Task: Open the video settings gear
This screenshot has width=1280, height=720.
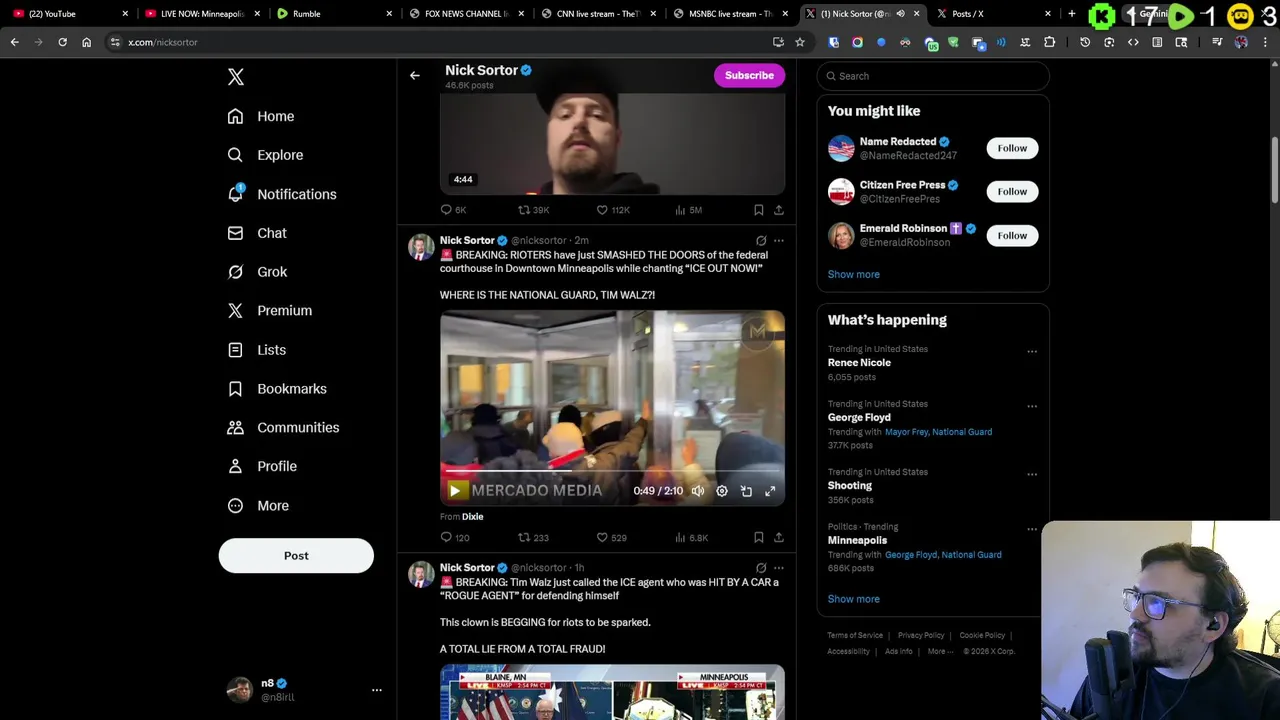Action: (x=722, y=491)
